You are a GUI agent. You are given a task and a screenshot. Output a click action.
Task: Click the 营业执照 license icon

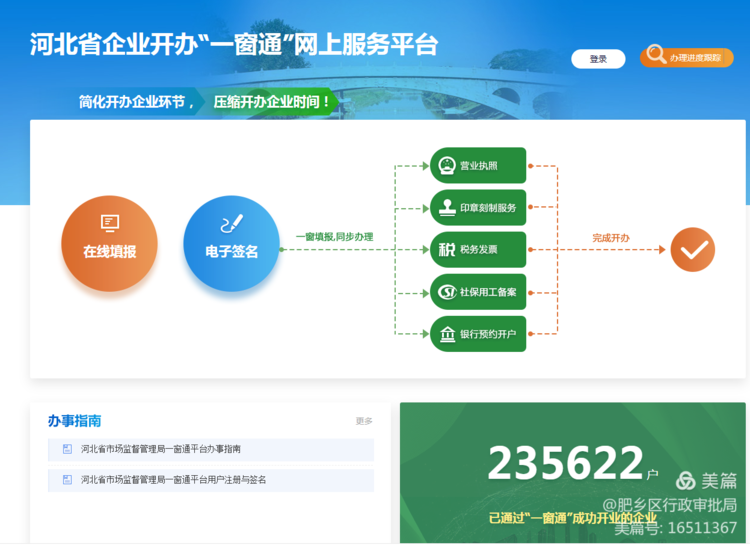tap(446, 165)
